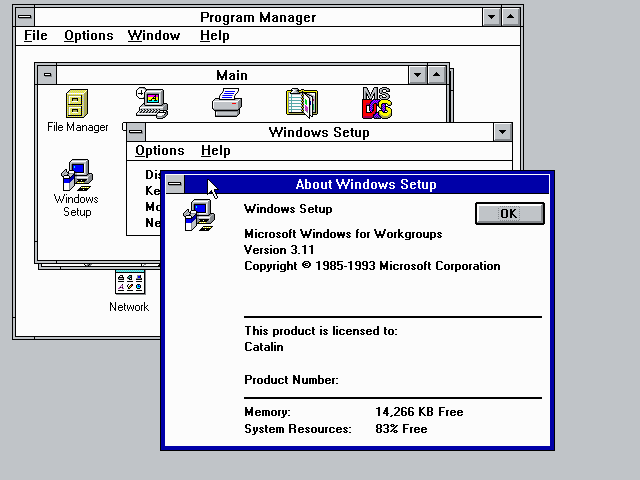Click the "Network" group label

[x=129, y=307]
